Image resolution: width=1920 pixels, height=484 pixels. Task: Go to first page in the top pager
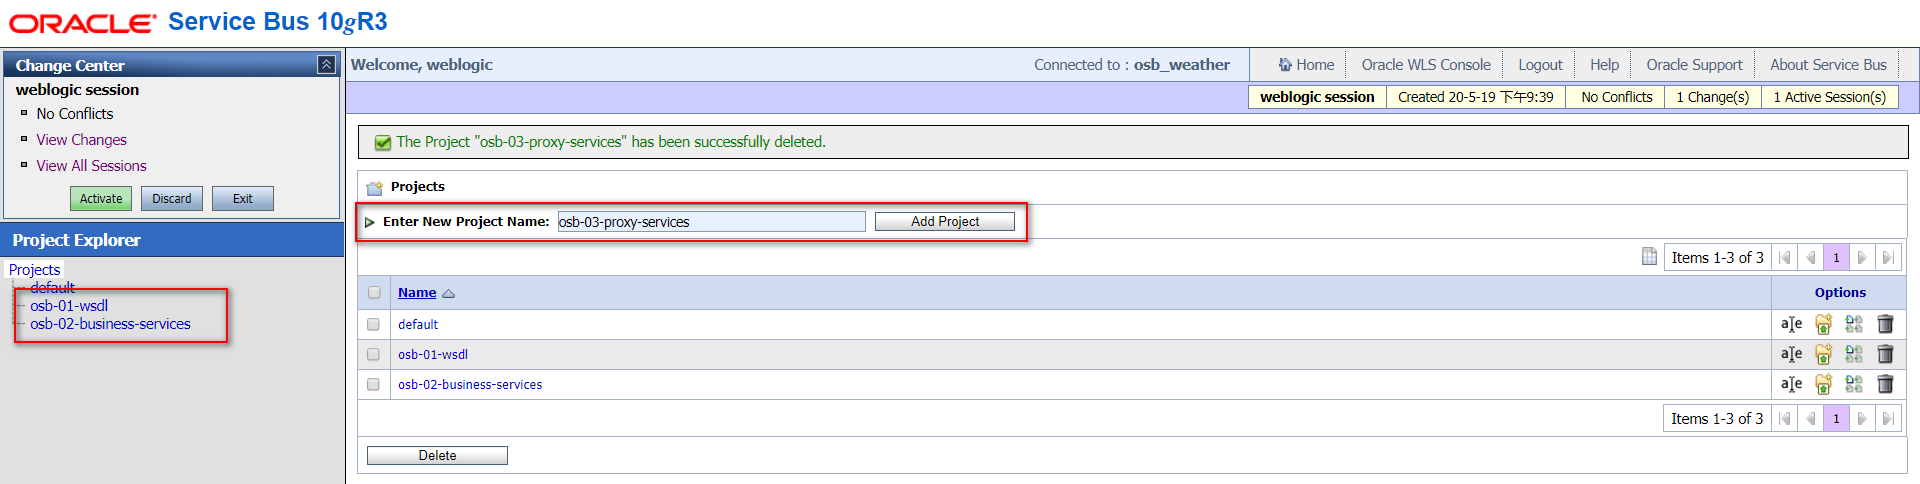pos(1784,258)
